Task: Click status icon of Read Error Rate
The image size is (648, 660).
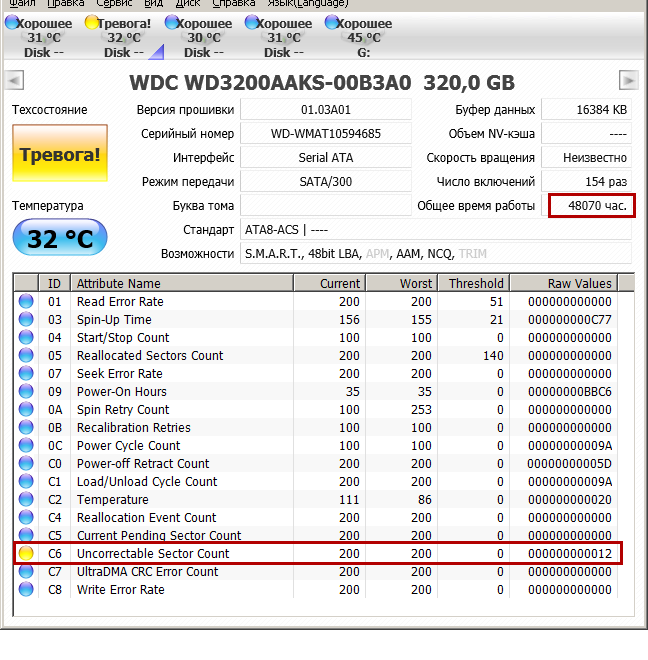Action: pyautogui.click(x=26, y=301)
